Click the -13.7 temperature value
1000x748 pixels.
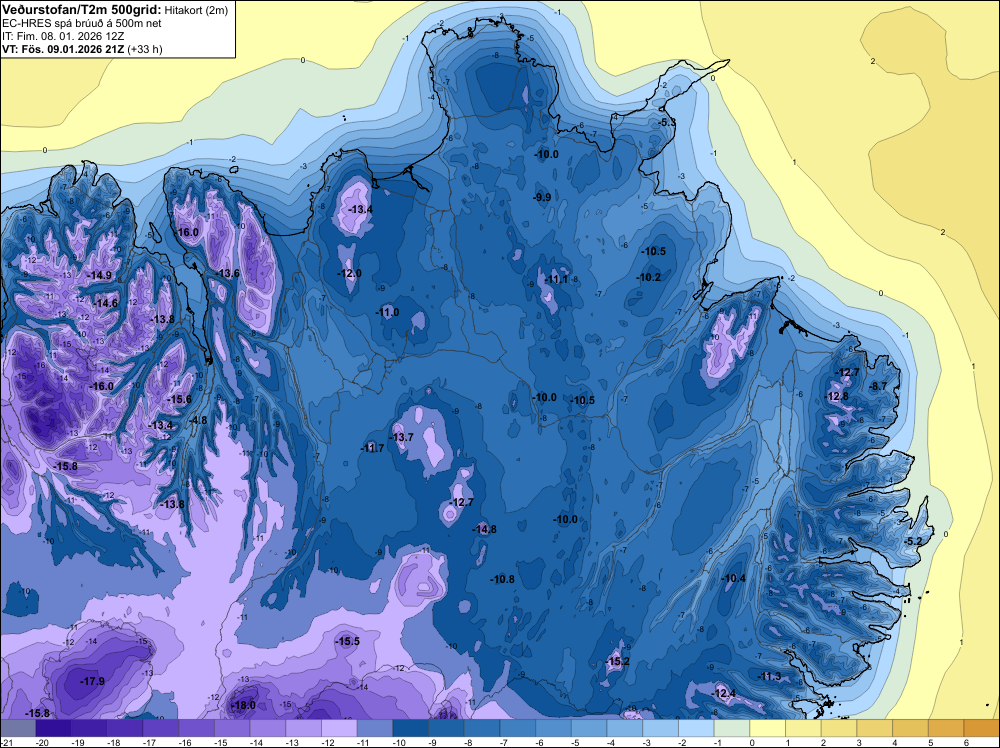pos(402,437)
